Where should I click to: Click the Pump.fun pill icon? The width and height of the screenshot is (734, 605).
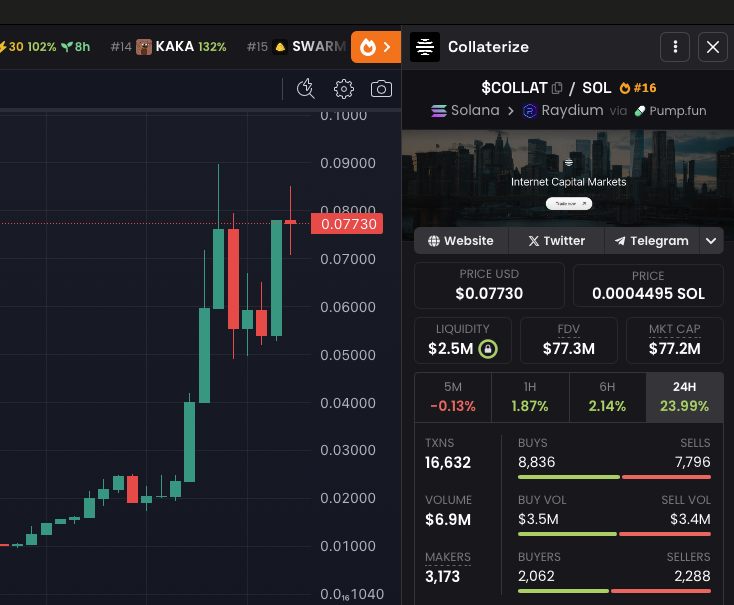click(639, 111)
